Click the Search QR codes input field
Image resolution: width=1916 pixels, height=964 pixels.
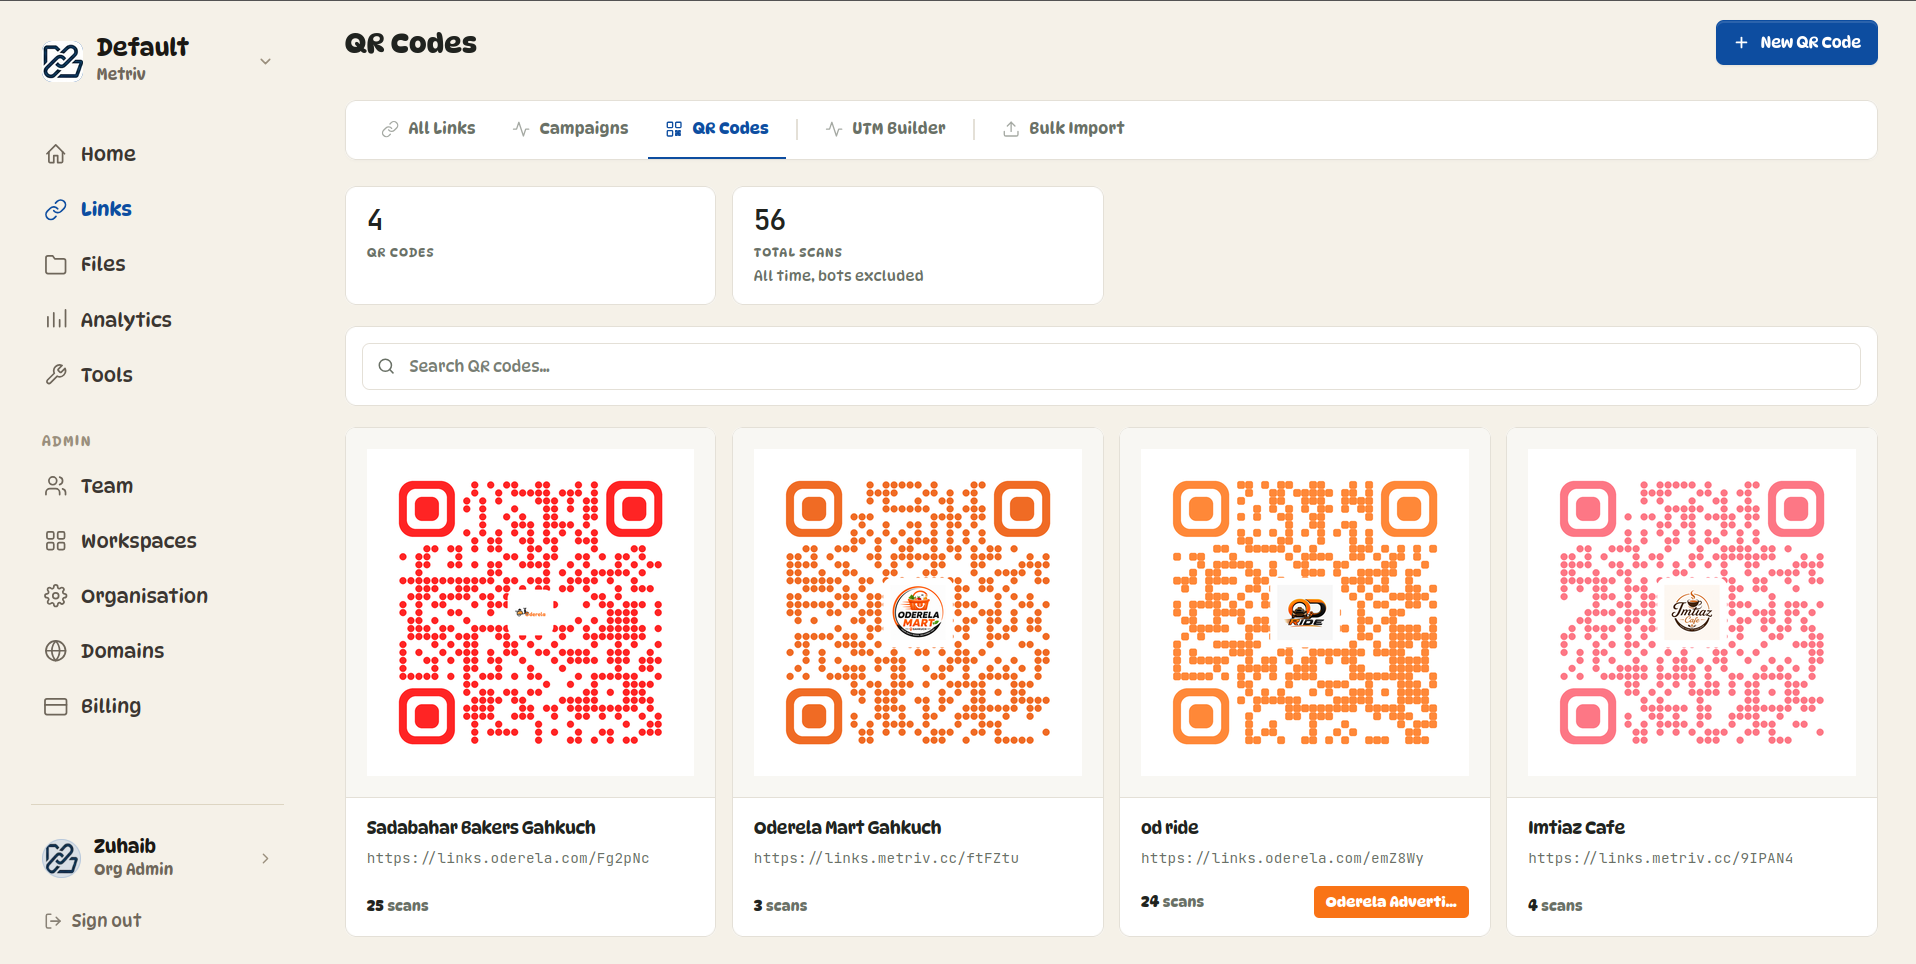[1111, 366]
